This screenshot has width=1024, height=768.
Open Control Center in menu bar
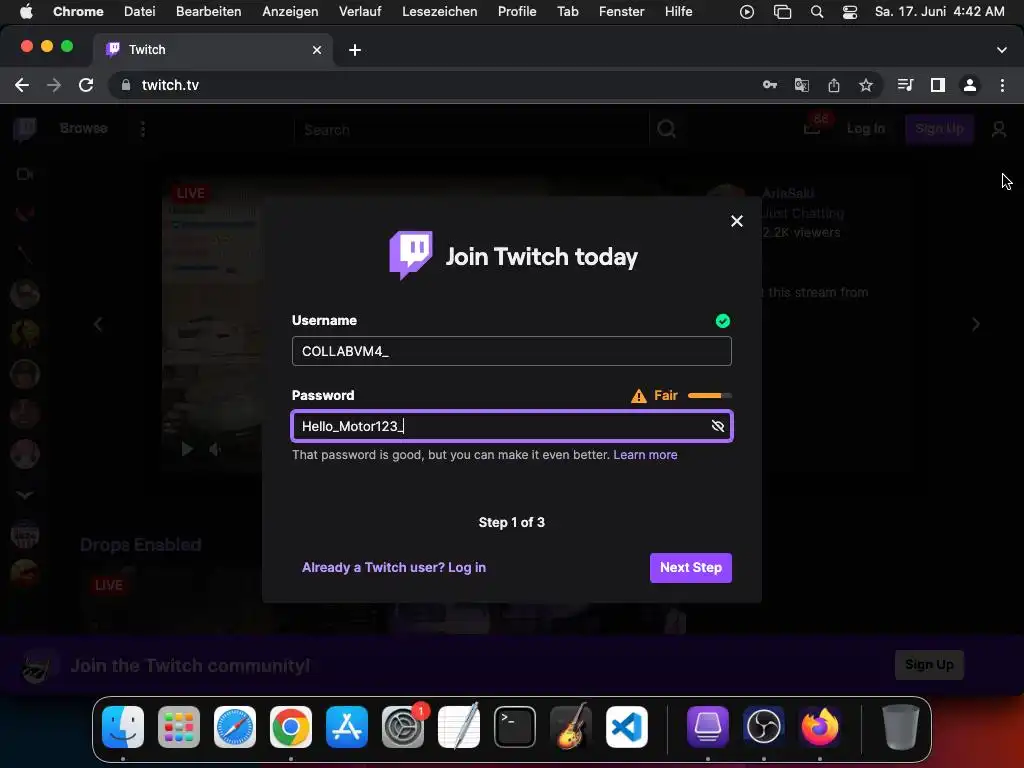850,12
